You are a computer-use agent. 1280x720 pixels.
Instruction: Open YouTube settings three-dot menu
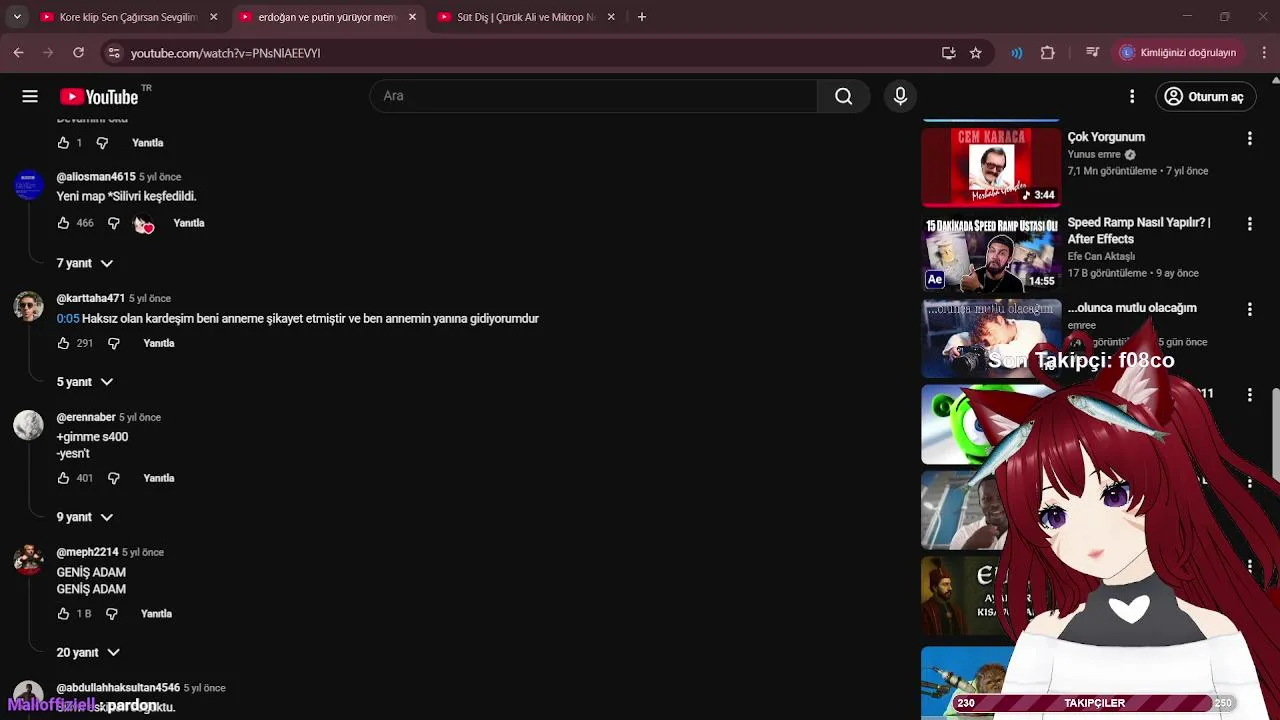pos(1132,96)
